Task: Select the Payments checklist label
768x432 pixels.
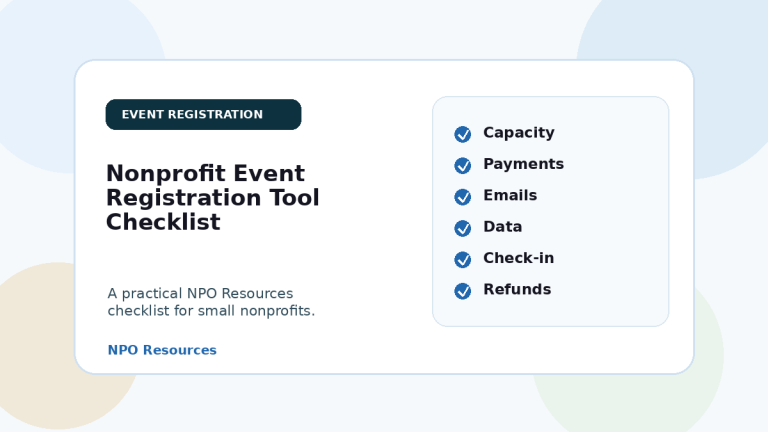Action: 524,164
